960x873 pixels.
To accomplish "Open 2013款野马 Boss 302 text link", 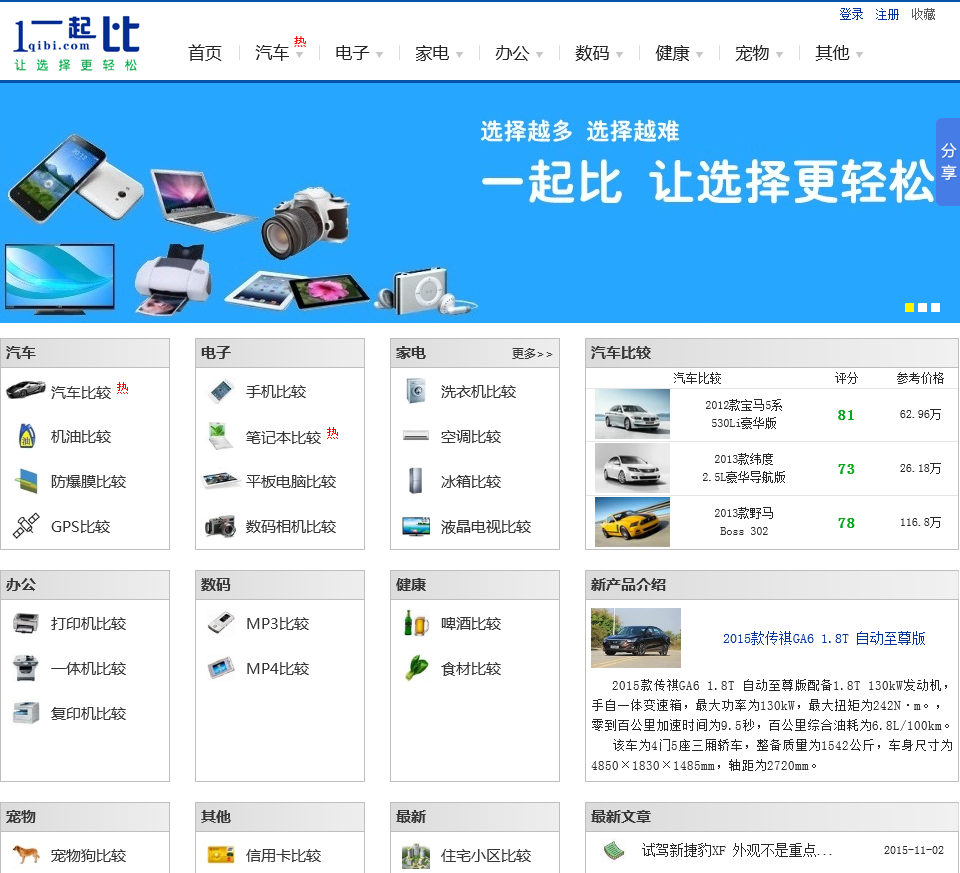I will [744, 522].
